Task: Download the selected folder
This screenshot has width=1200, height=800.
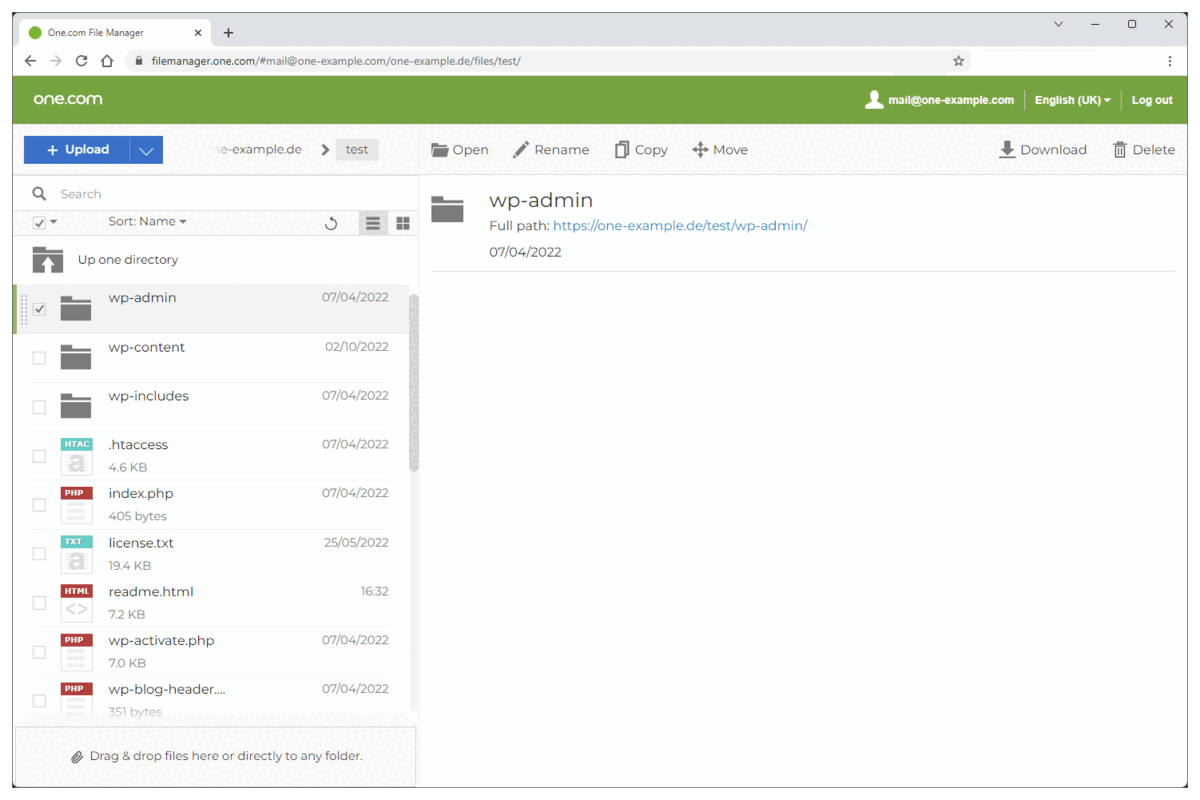Action: 1043,149
